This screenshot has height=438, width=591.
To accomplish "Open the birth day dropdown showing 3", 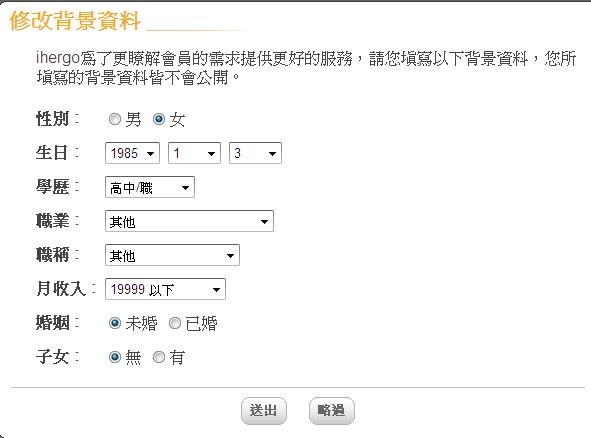I will (x=255, y=153).
